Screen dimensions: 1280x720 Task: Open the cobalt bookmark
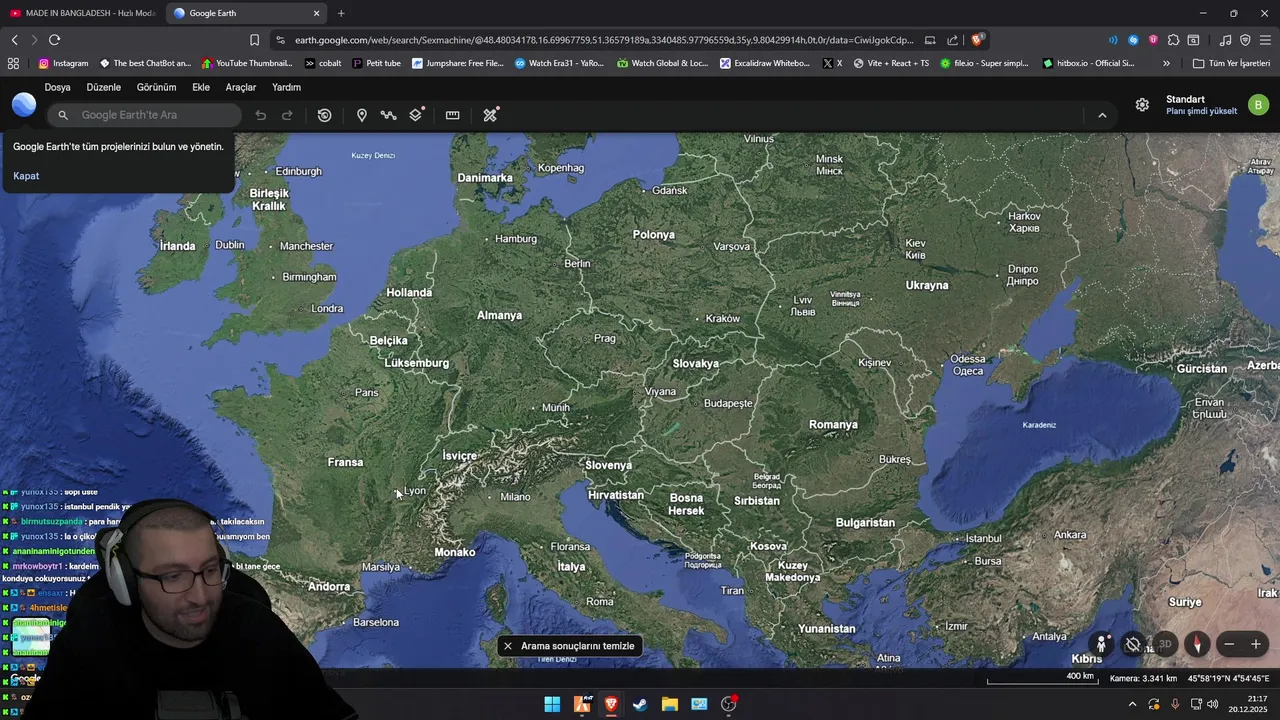click(323, 63)
